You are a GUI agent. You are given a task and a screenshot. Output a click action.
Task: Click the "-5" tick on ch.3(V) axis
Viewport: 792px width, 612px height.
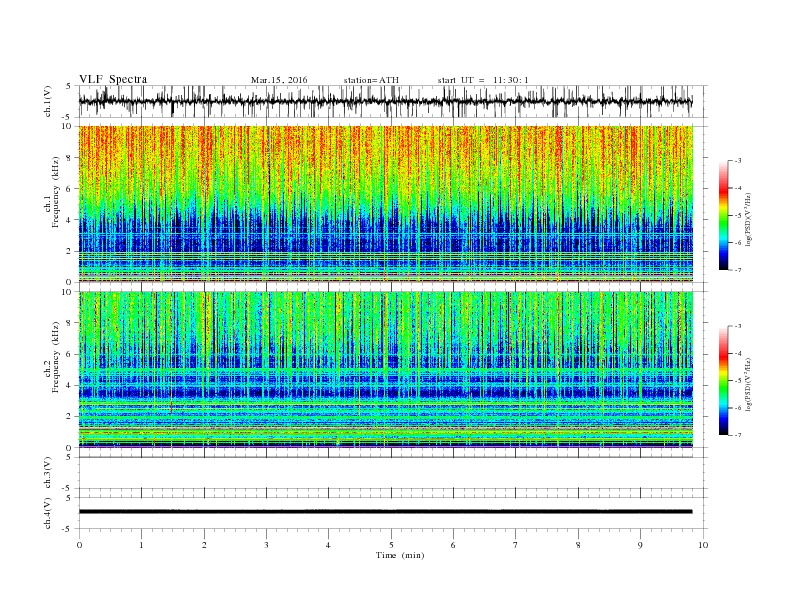tap(68, 488)
